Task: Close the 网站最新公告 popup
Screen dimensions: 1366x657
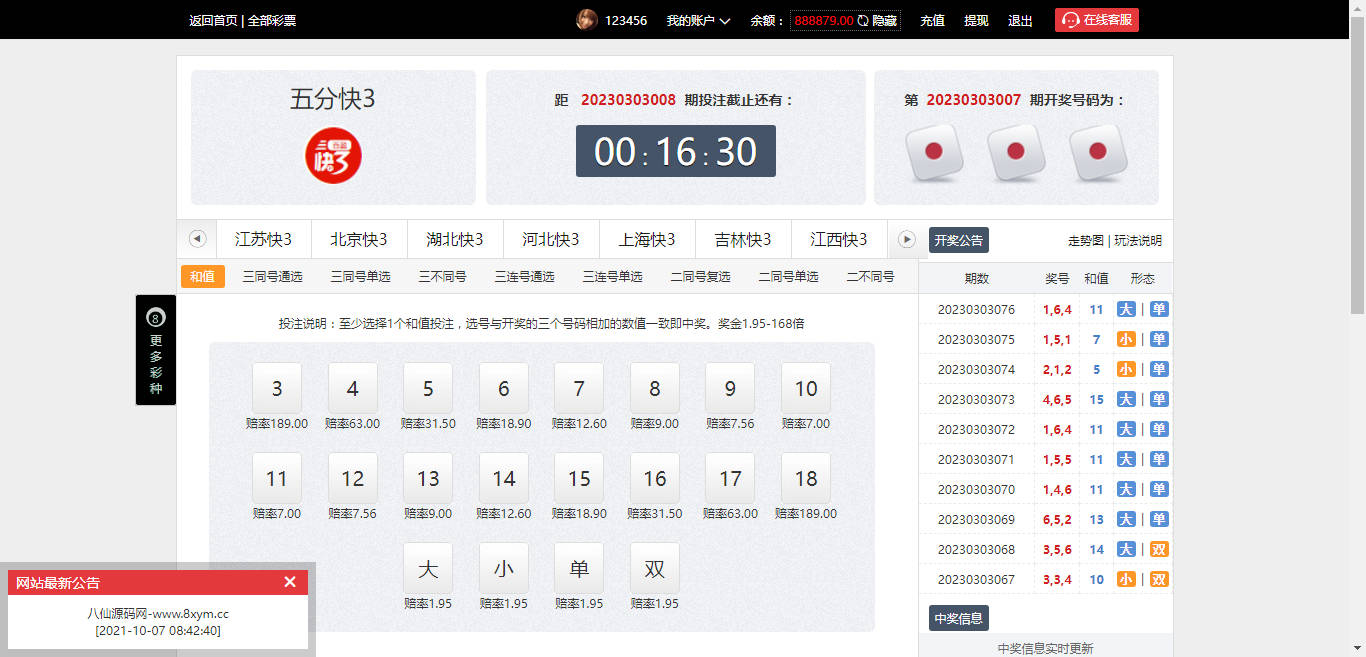Action: click(290, 582)
